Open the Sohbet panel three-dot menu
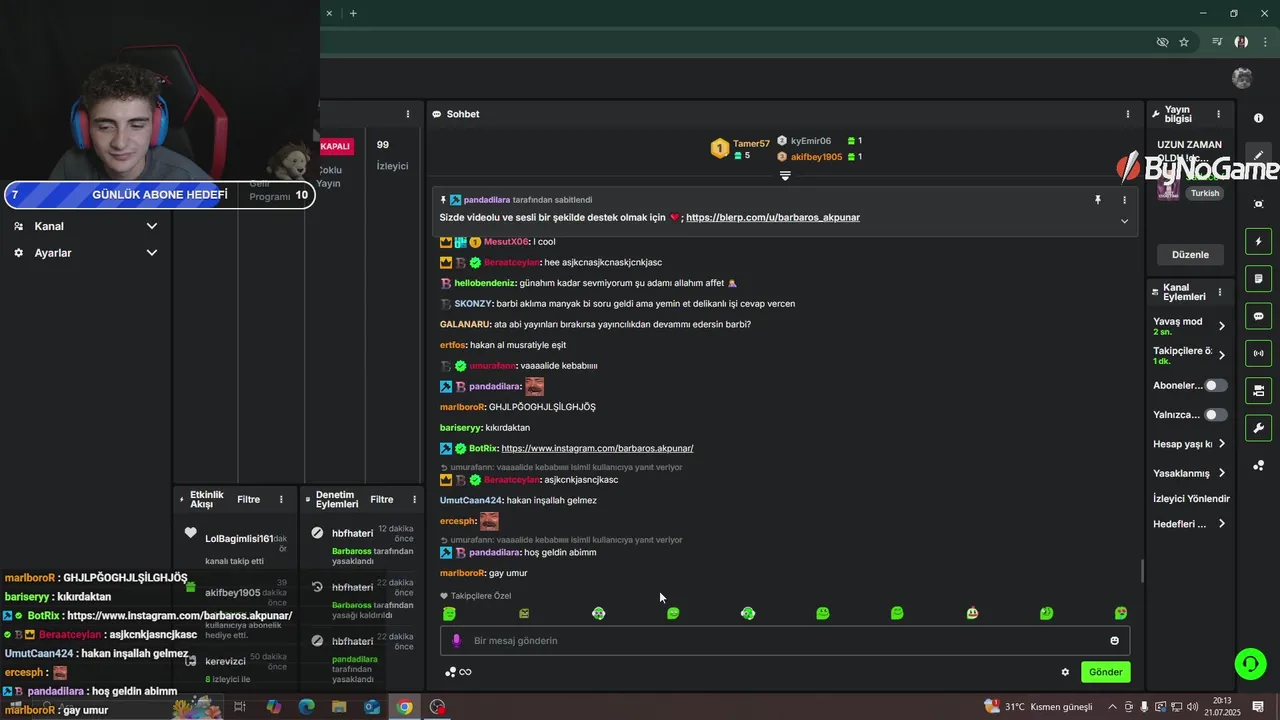 1128,114
